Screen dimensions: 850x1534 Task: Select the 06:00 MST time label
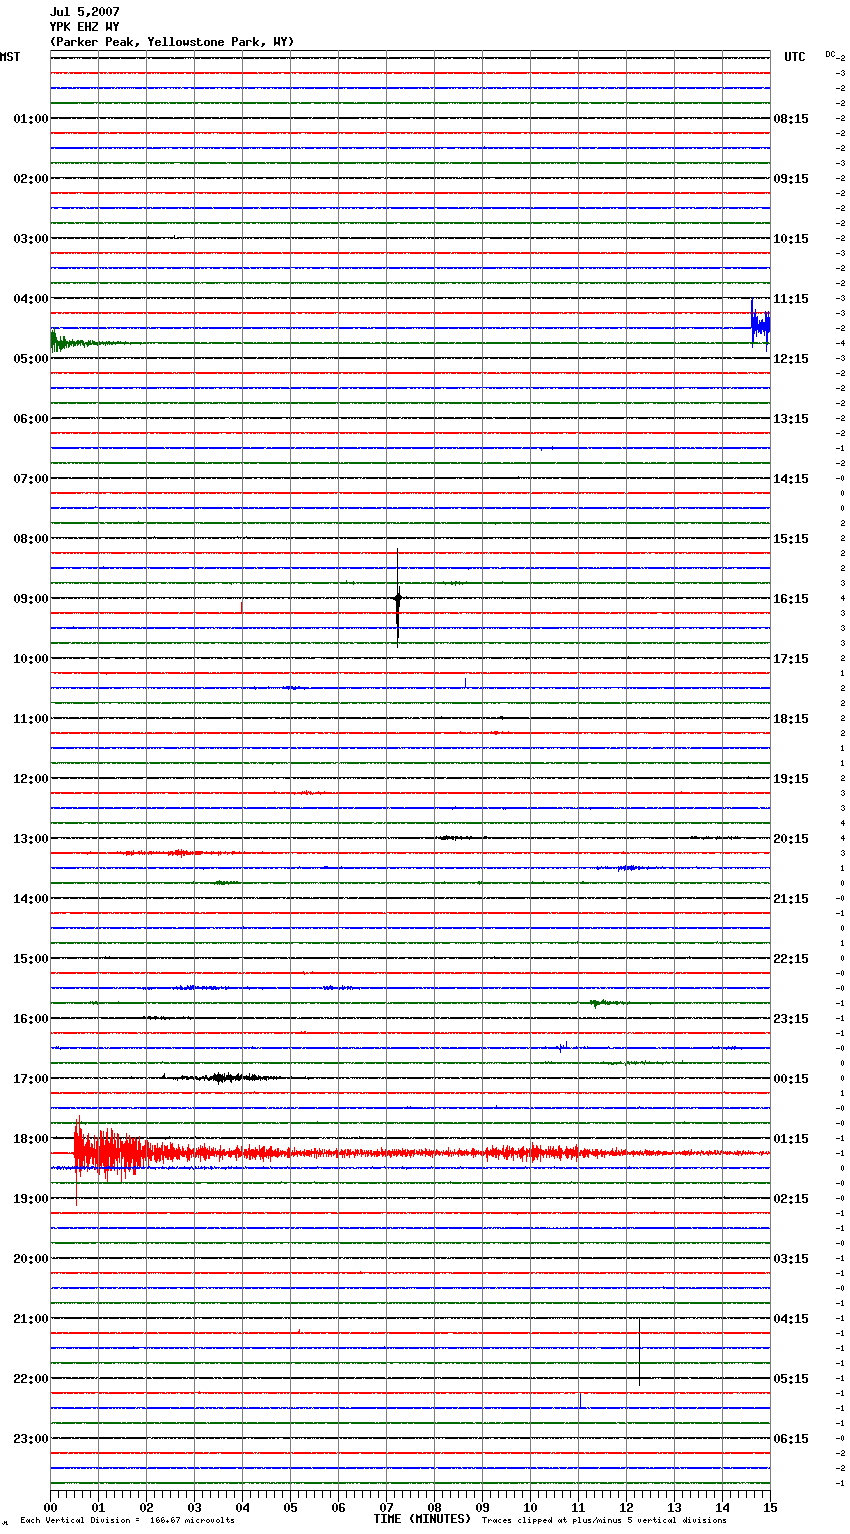pyautogui.click(x=30, y=419)
